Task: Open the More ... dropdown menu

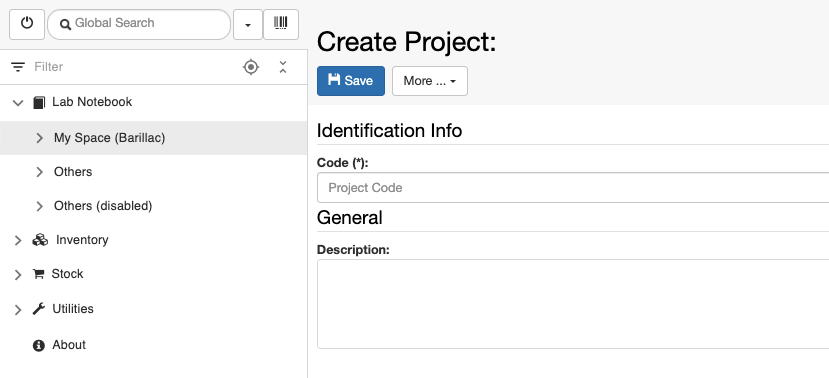Action: pyautogui.click(x=430, y=81)
